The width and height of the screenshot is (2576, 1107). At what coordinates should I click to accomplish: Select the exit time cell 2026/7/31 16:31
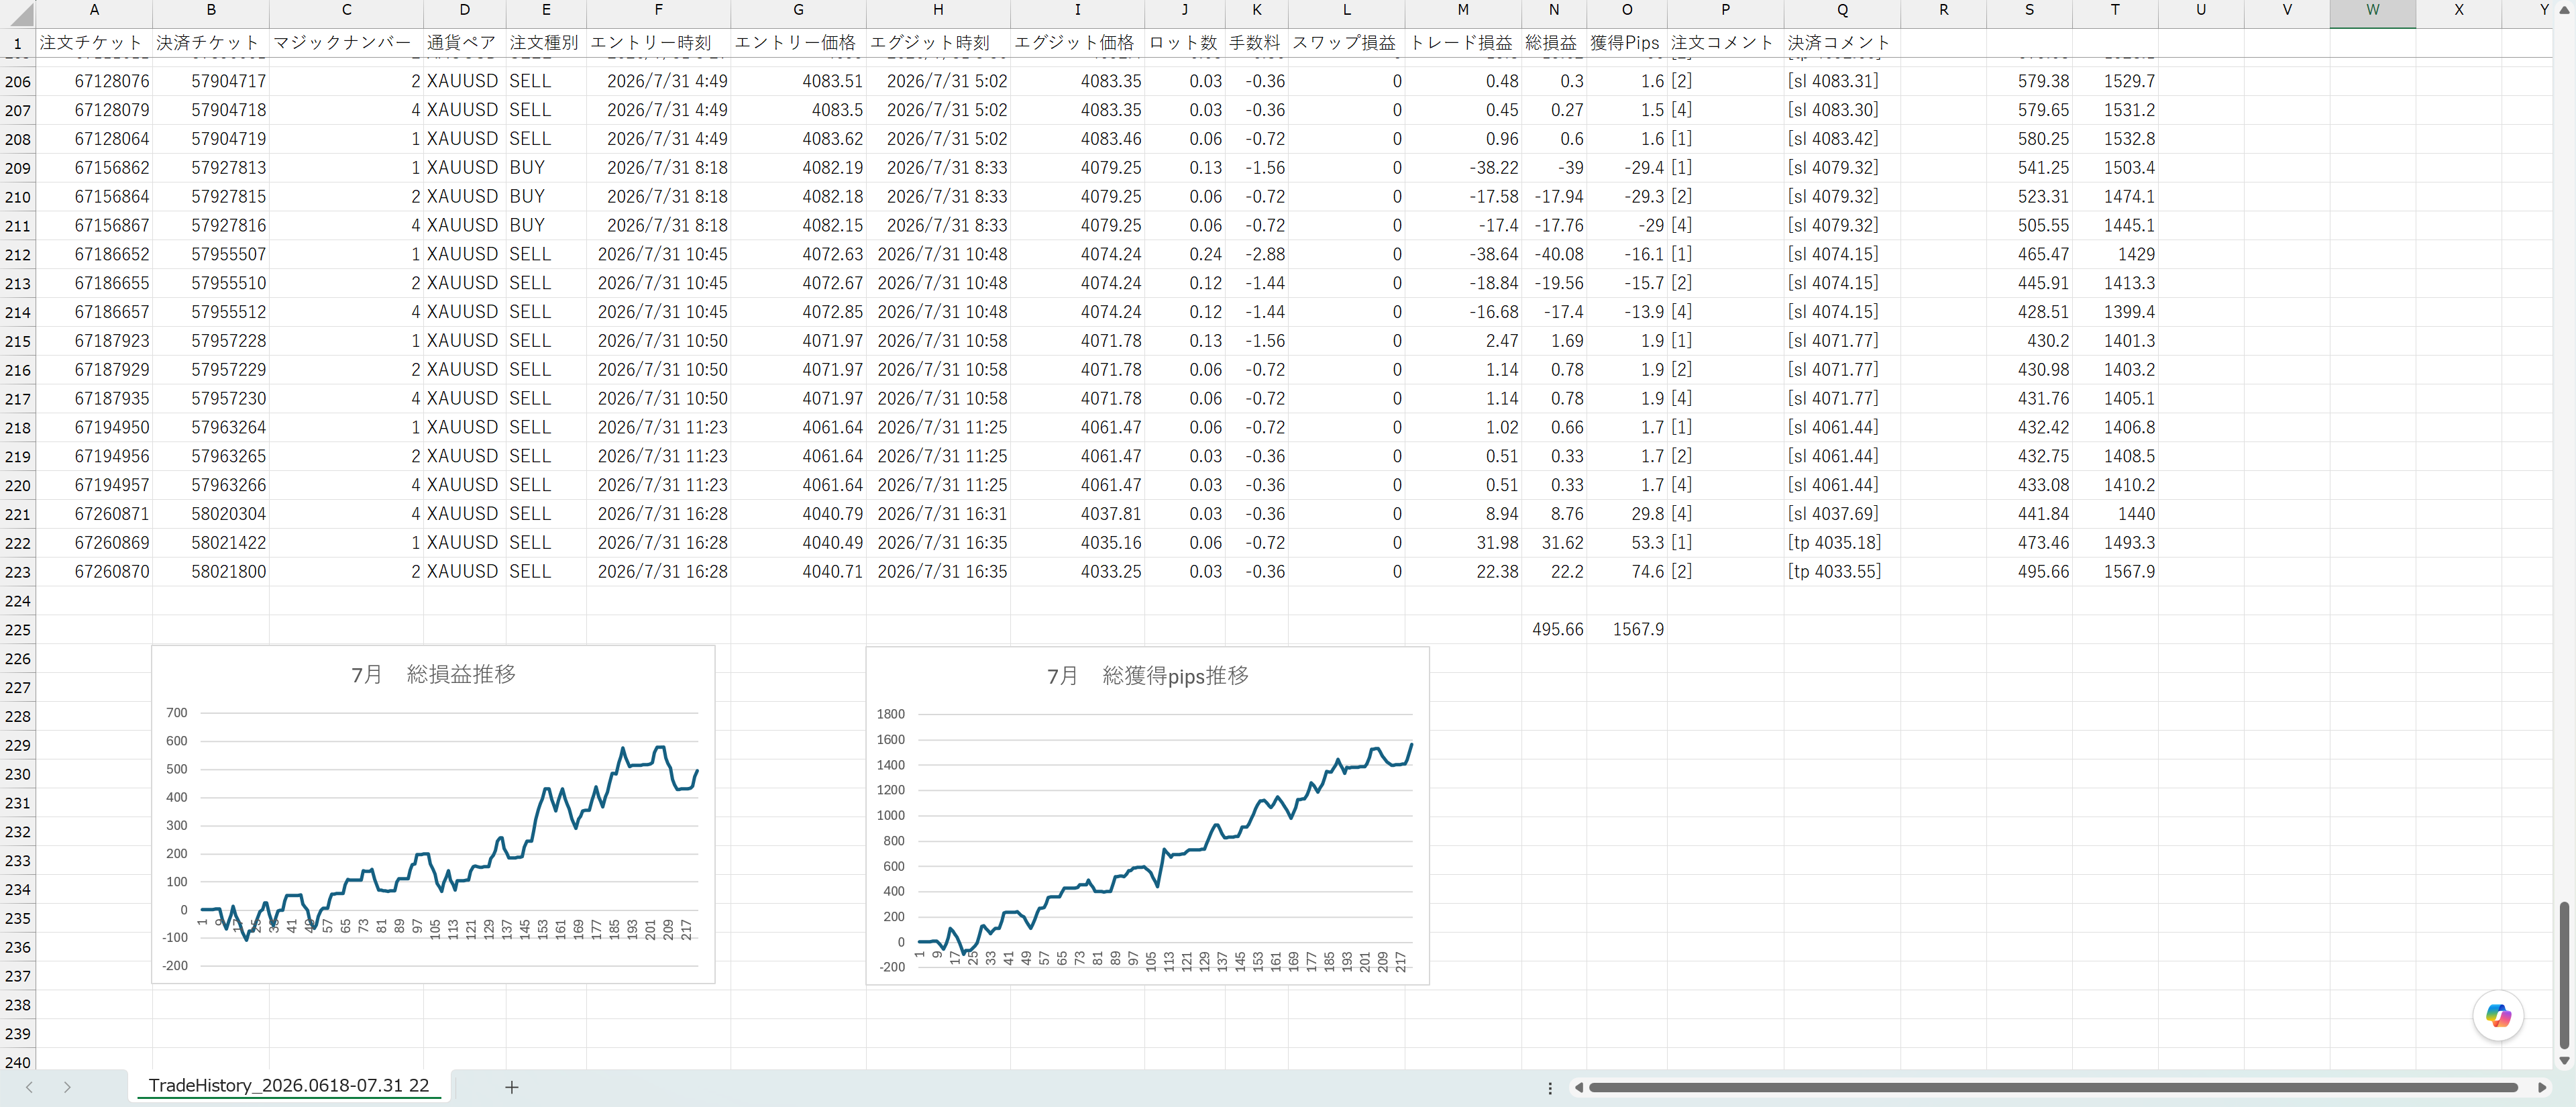[938, 514]
